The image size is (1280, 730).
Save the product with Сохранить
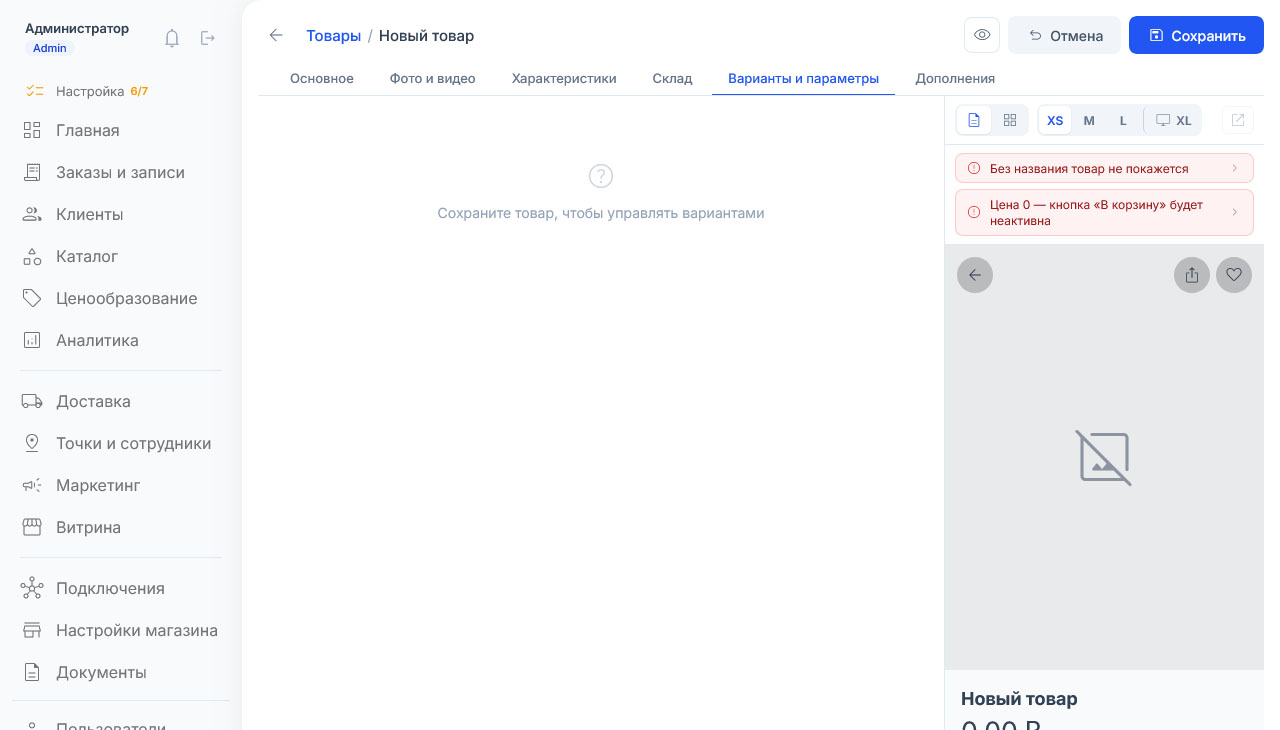(1196, 35)
